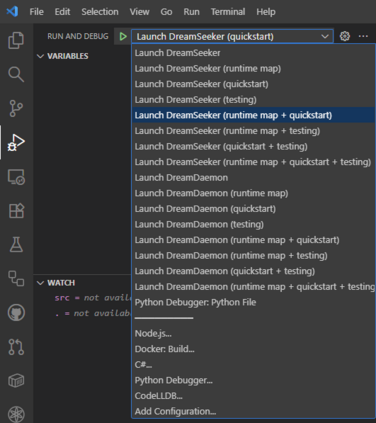Open the Explorer view in activity bar
Viewport: 376px width, 423px height.
16,40
